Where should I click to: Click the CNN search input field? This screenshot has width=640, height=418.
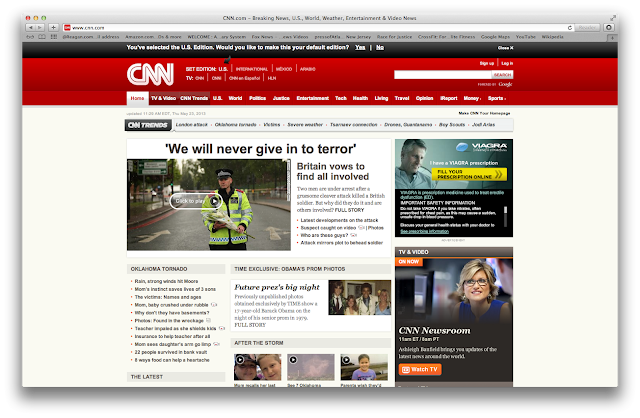click(x=442, y=75)
